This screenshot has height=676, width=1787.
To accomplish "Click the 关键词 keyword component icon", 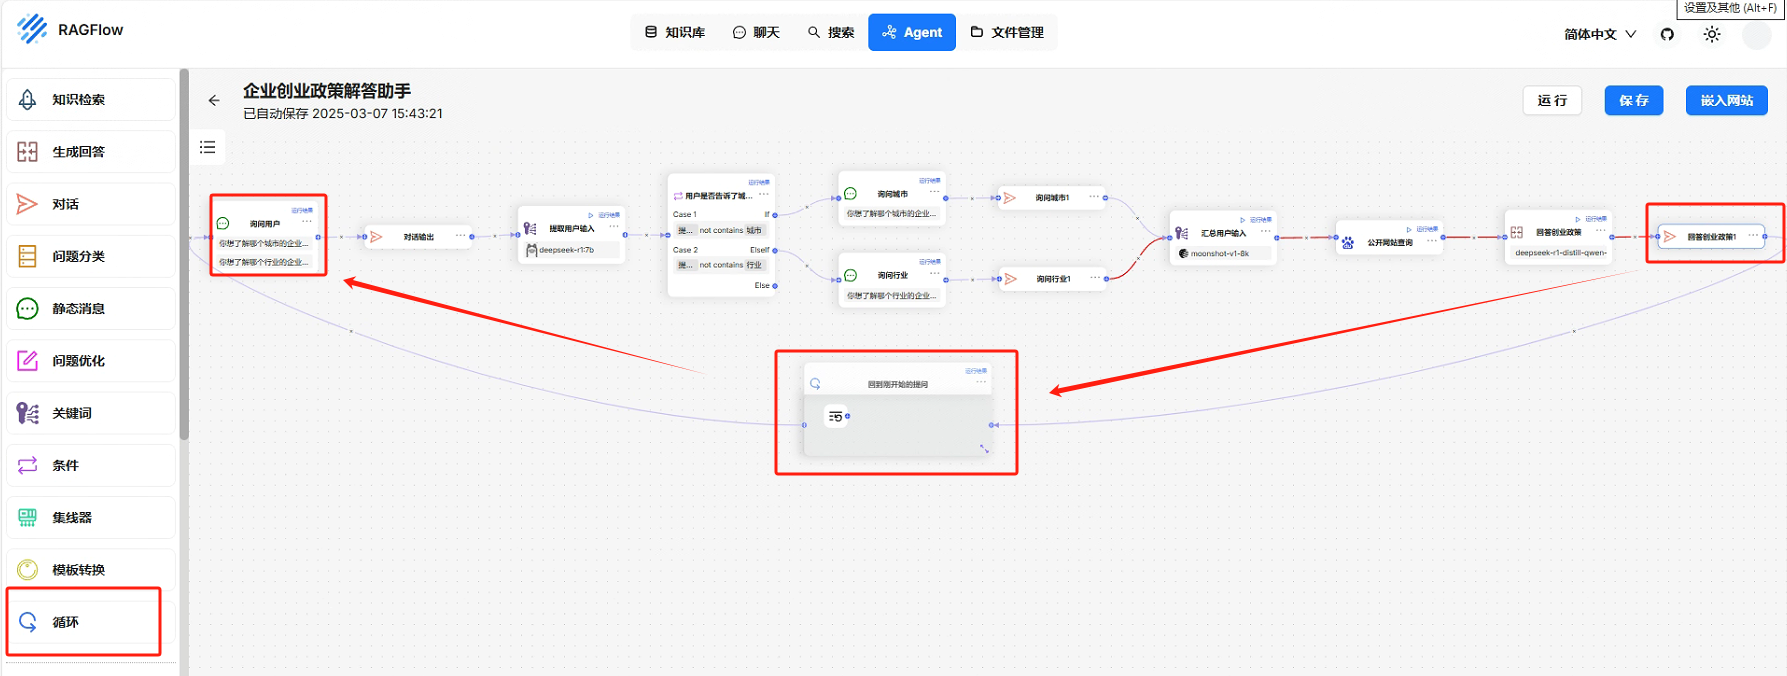I will [x=28, y=413].
